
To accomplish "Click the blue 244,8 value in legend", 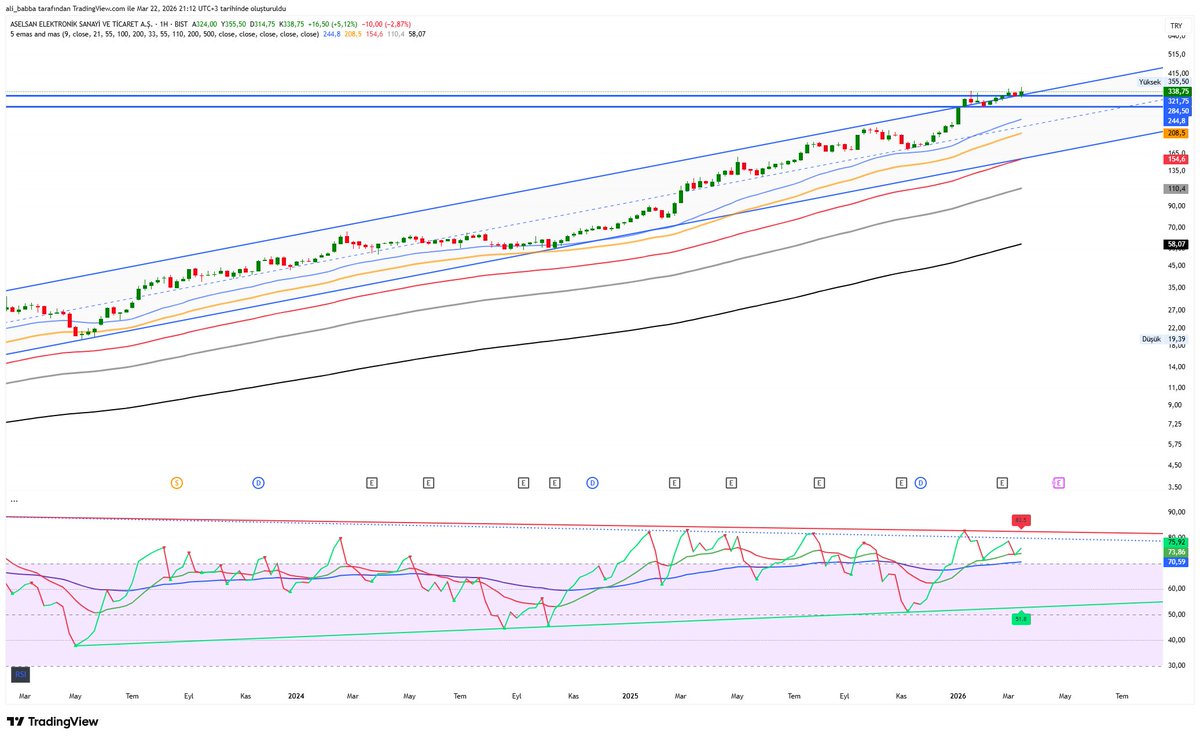I will pyautogui.click(x=333, y=34).
